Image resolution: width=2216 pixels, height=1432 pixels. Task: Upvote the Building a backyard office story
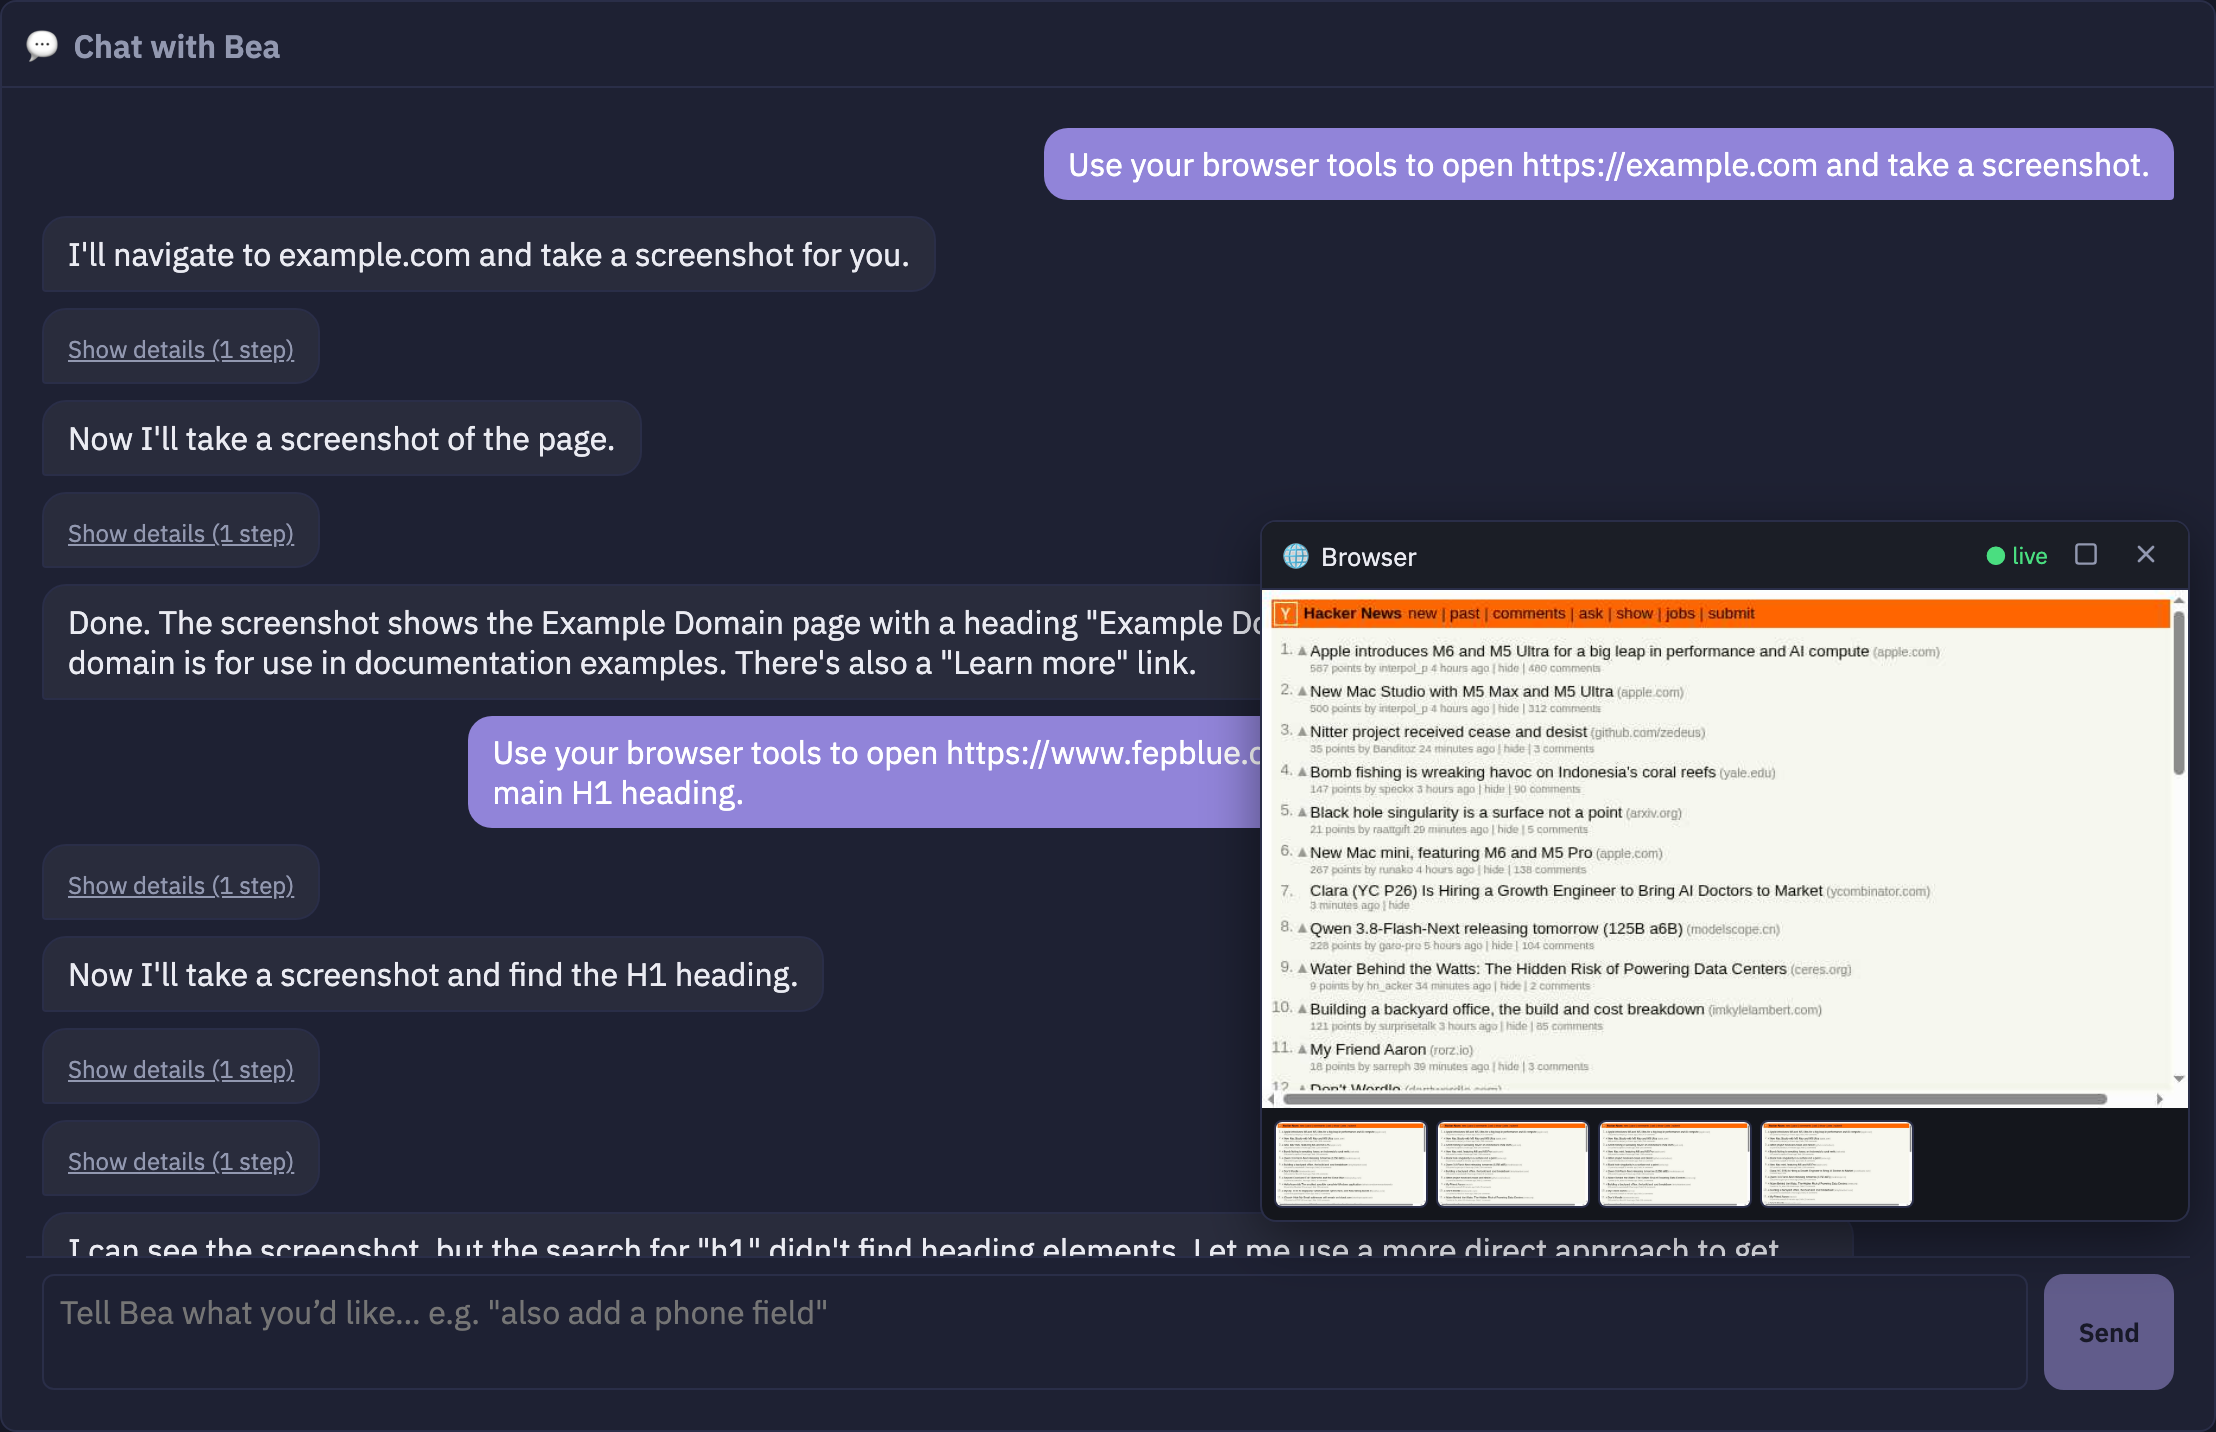(1302, 1009)
